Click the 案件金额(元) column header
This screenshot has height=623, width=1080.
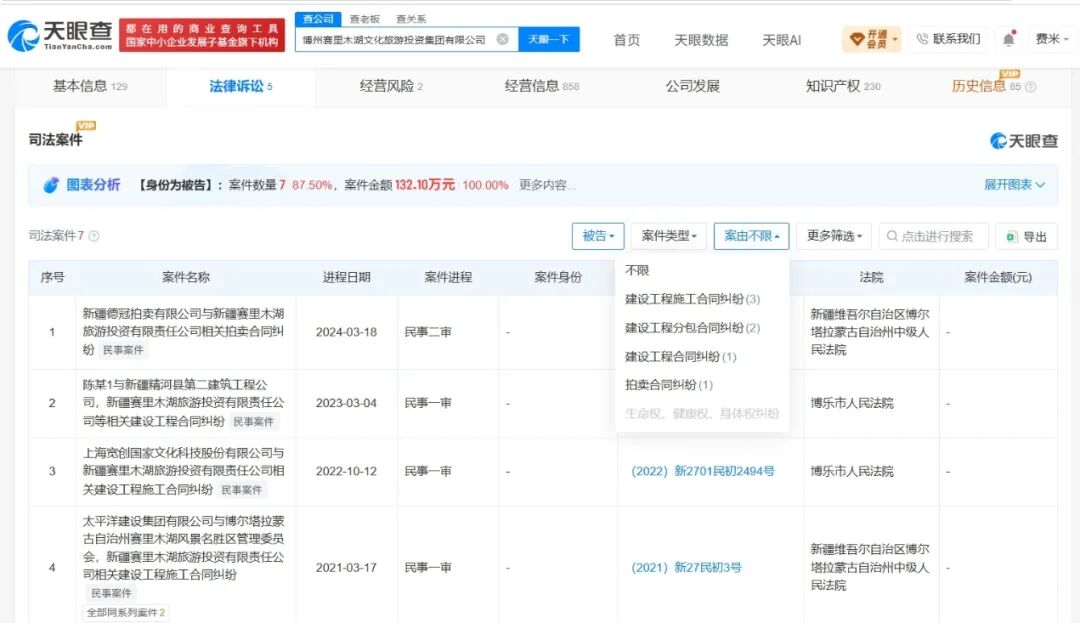click(x=997, y=277)
